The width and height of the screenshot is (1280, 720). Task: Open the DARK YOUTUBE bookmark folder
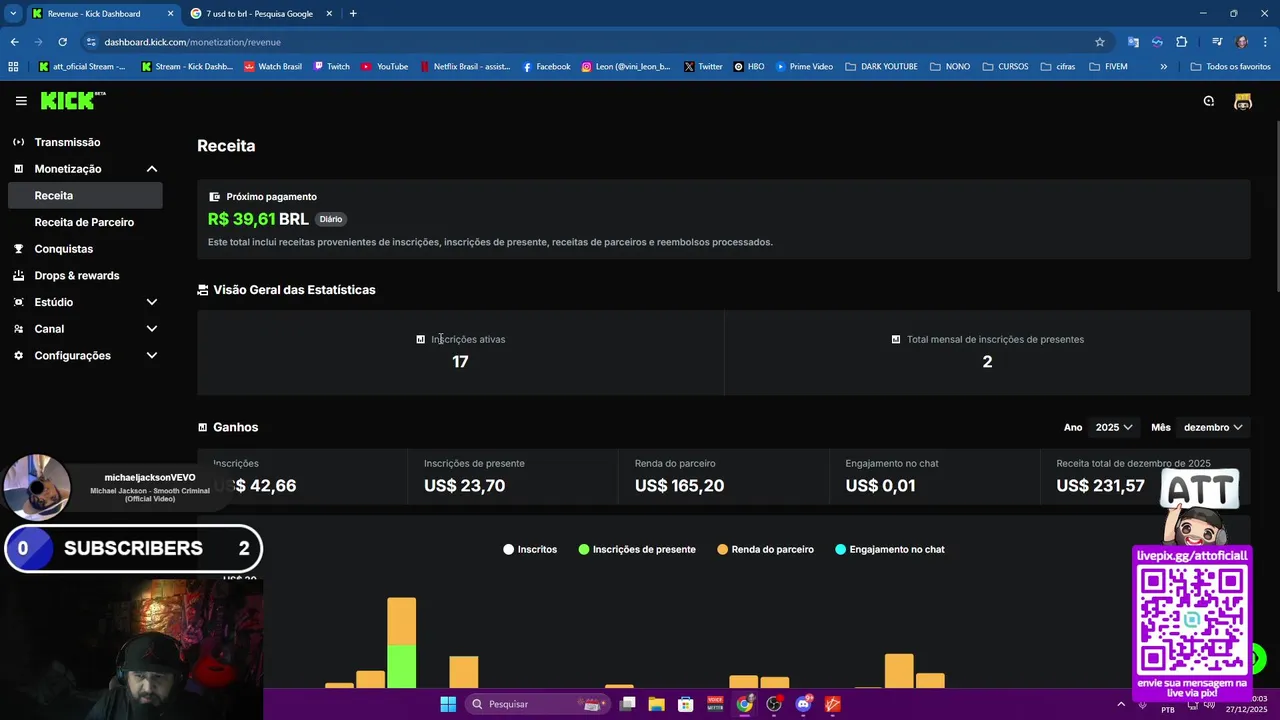(881, 67)
